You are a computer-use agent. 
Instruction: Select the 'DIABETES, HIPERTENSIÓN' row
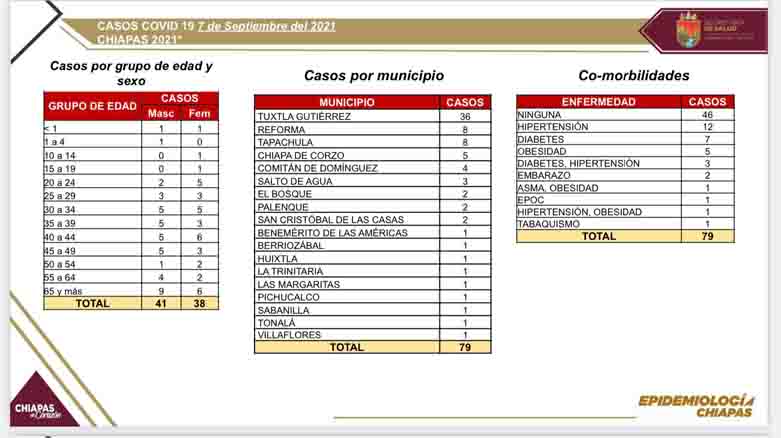click(x=625, y=163)
